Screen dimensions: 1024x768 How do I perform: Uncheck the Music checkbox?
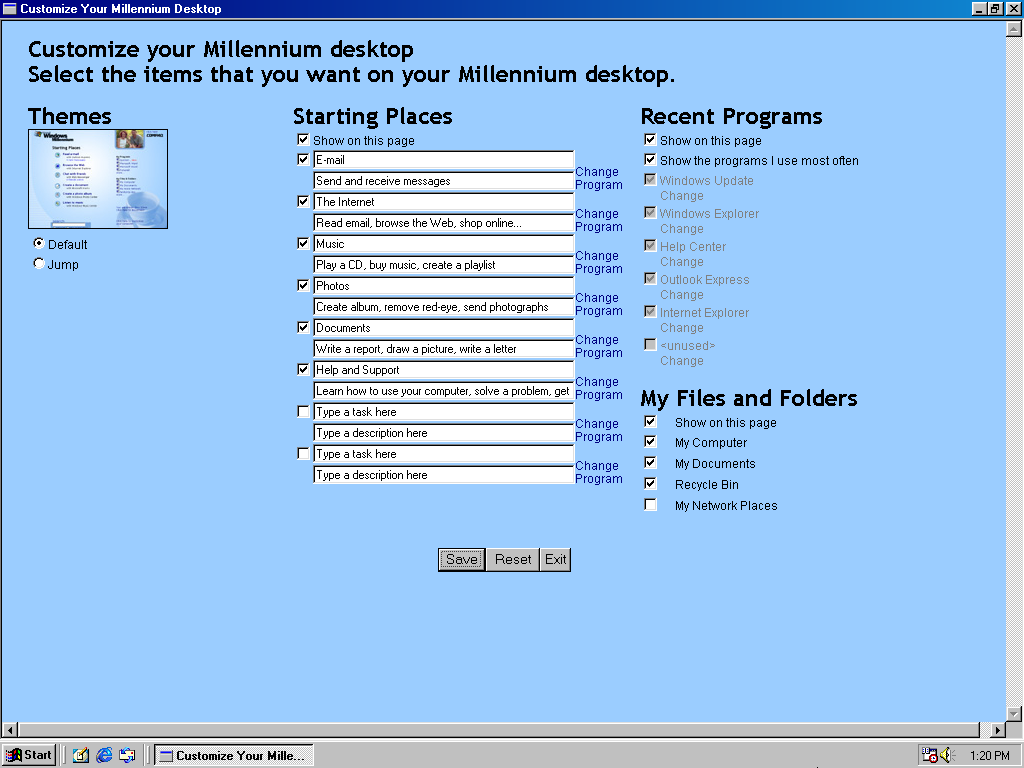tap(303, 243)
